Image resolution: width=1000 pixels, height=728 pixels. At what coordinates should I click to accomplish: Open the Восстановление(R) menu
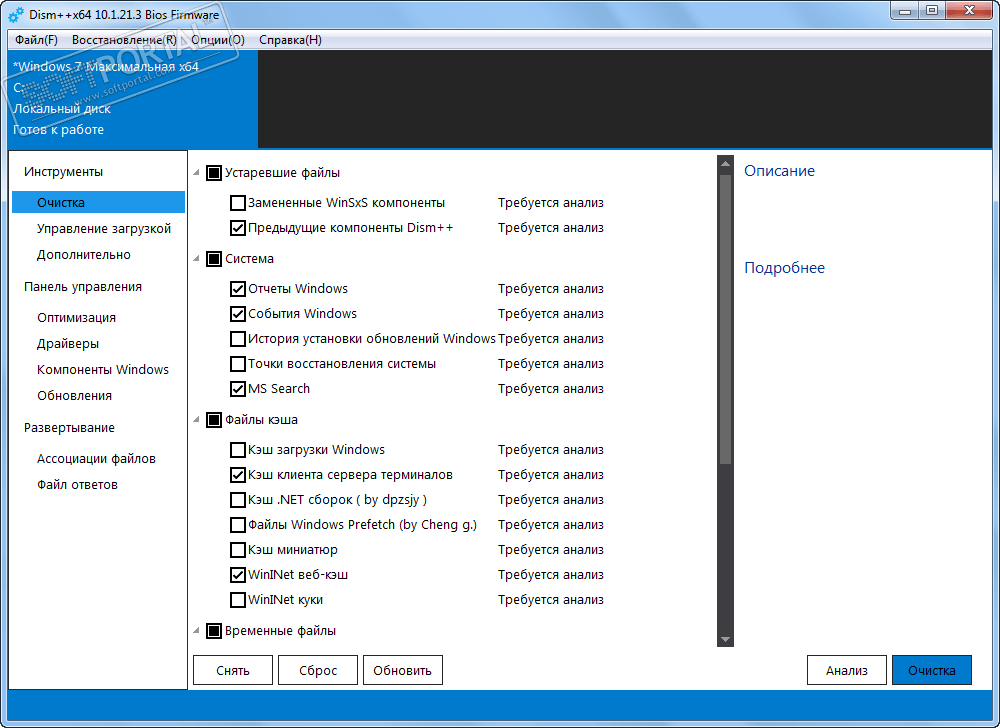tap(124, 40)
